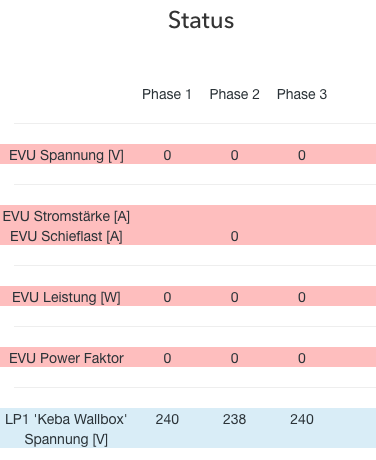Click EVU Power Faktor Phase 3 value
376x460 pixels.
302,358
